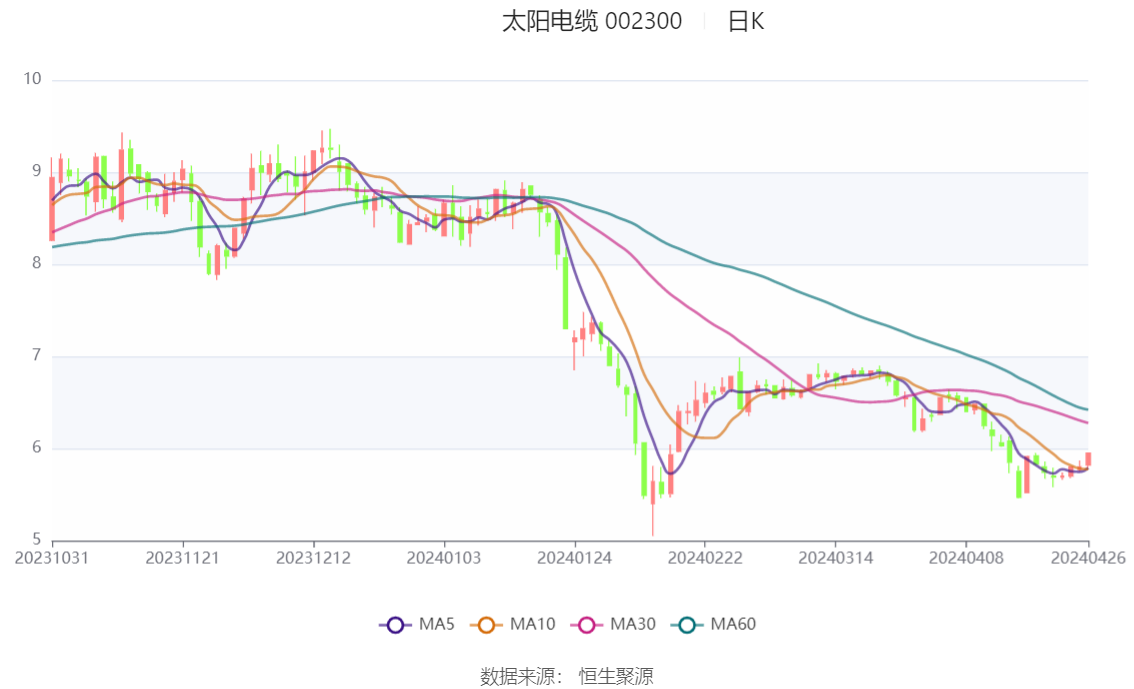The image size is (1134, 689).
Task: Select the 20240124 x-axis tick label
Action: tap(574, 557)
